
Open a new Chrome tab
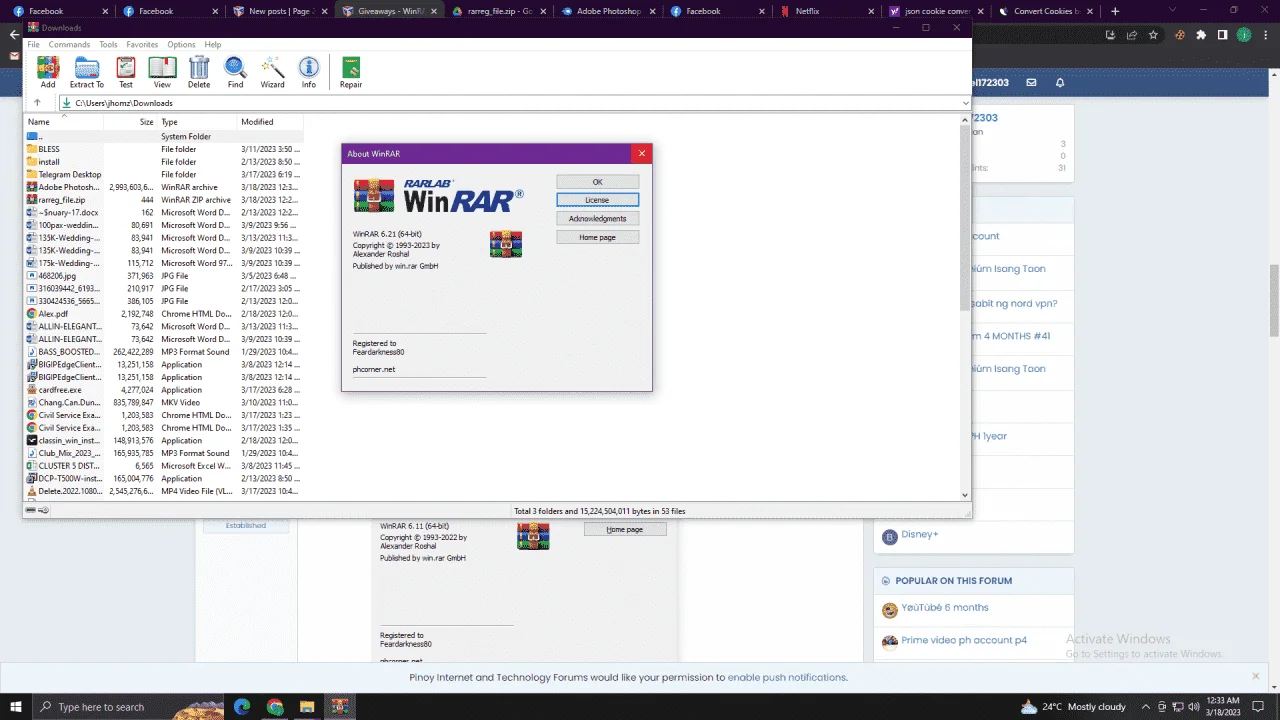1115,11
